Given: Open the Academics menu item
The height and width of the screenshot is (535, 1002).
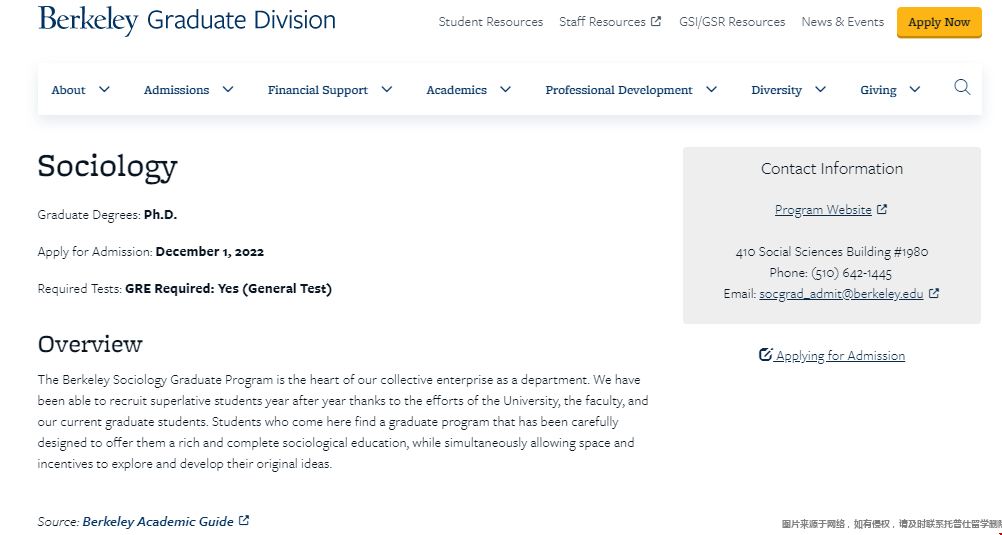Looking at the screenshot, I should pos(456,90).
